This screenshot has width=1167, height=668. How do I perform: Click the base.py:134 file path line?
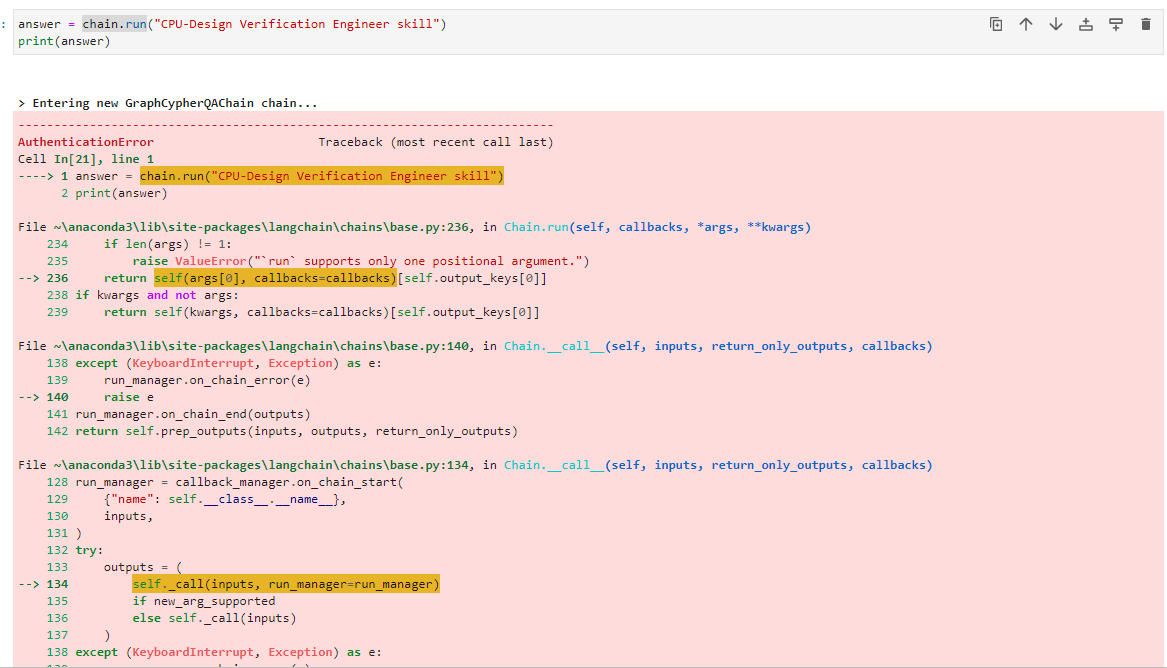click(x=475, y=465)
